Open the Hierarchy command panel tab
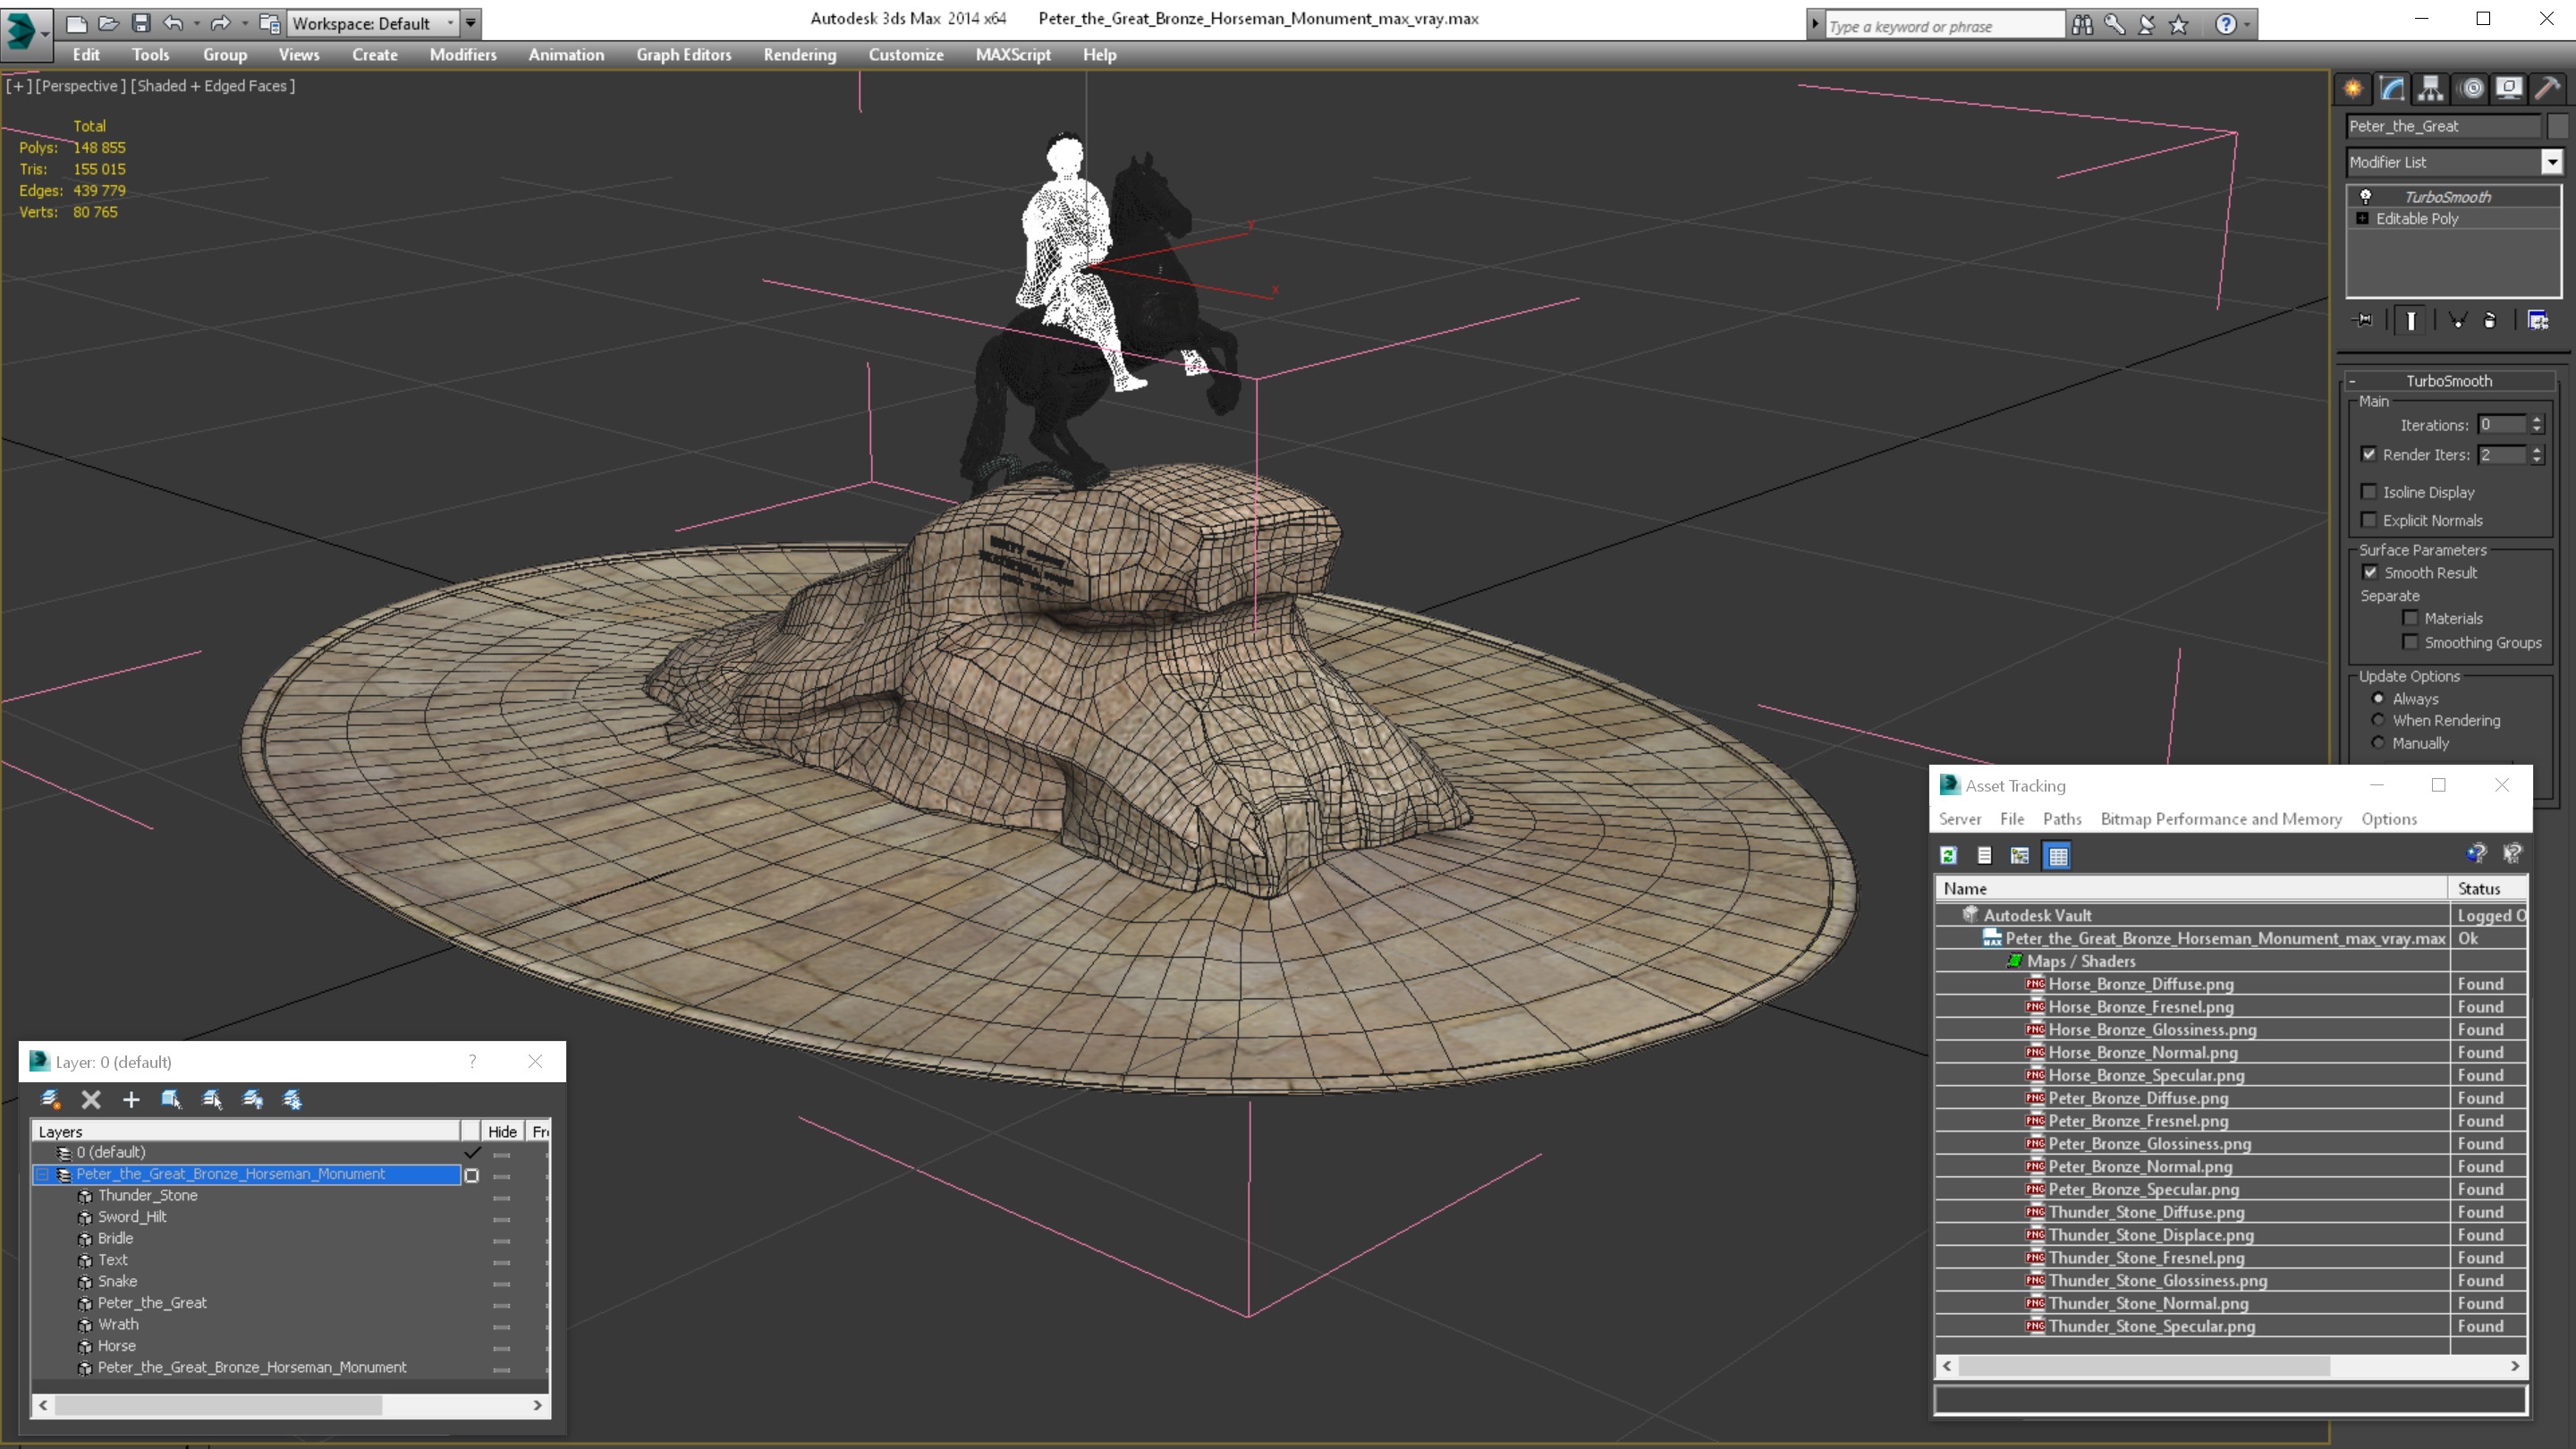The height and width of the screenshot is (1449, 2576). pos(2431,89)
